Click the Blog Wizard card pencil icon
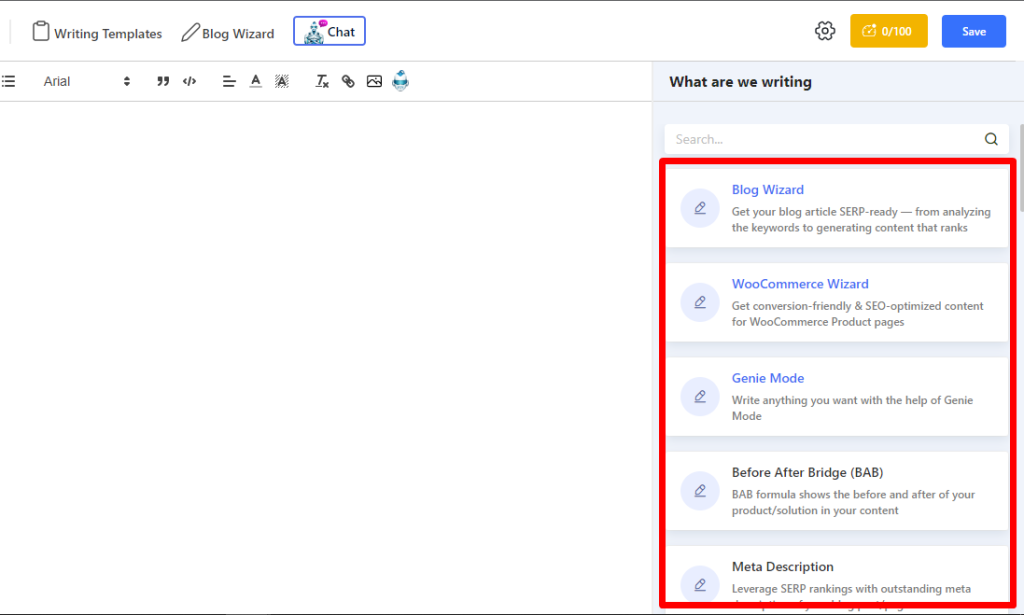 pyautogui.click(x=700, y=208)
